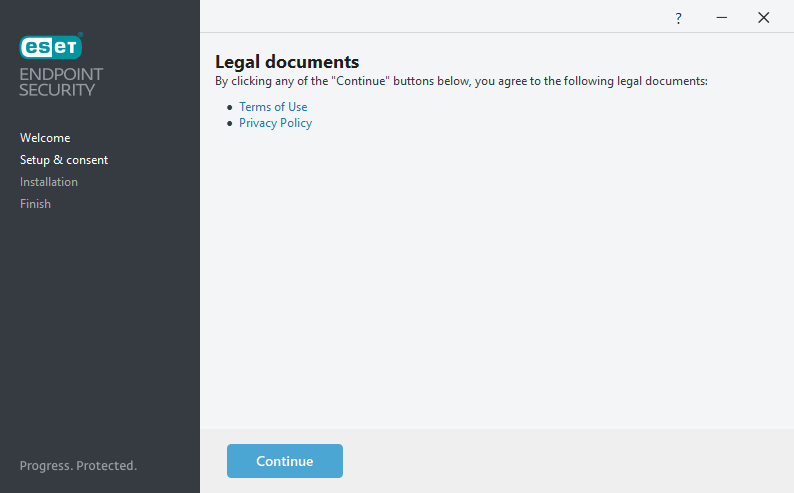
Task: Select the Welcome step in sidebar
Action: [45, 138]
